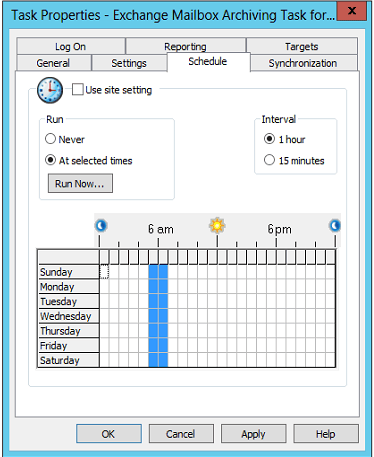This screenshot has width=374, height=457.
Task: Select the Thursday row header
Action: tap(68, 330)
